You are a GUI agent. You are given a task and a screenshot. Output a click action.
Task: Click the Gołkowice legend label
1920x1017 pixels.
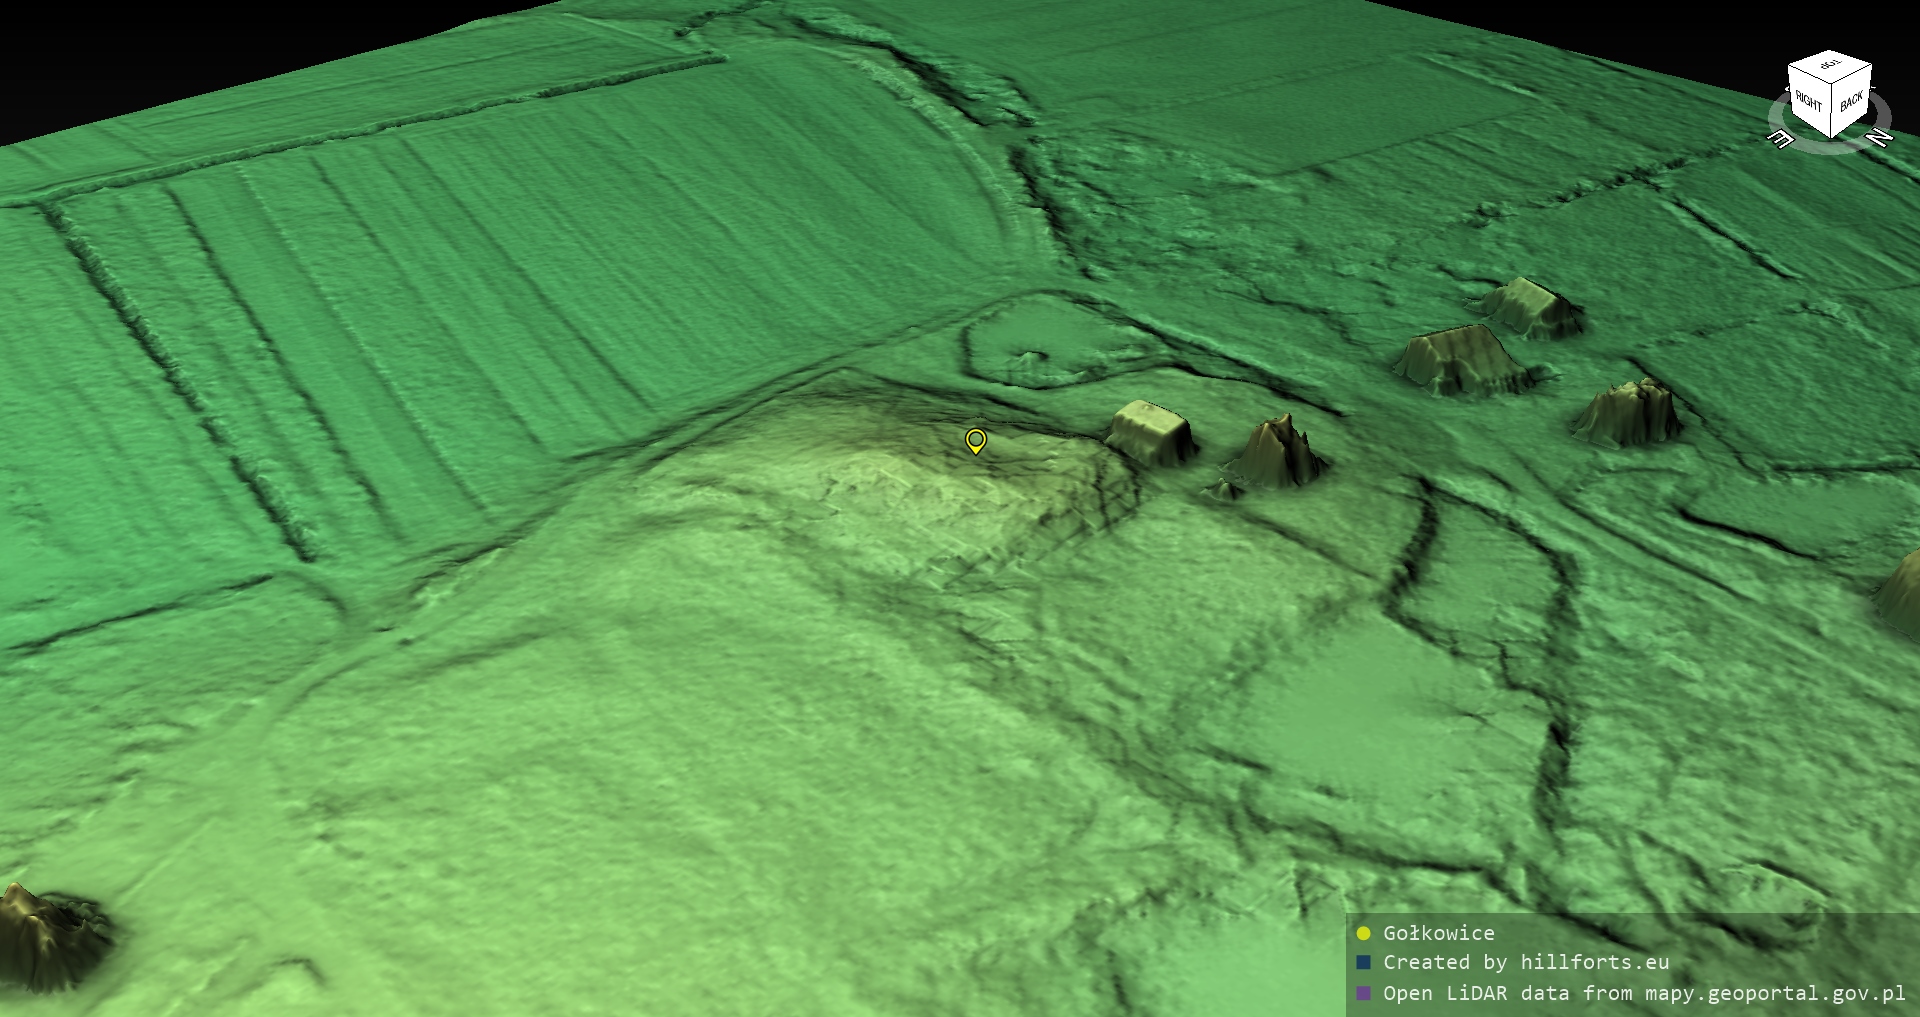pos(1438,933)
